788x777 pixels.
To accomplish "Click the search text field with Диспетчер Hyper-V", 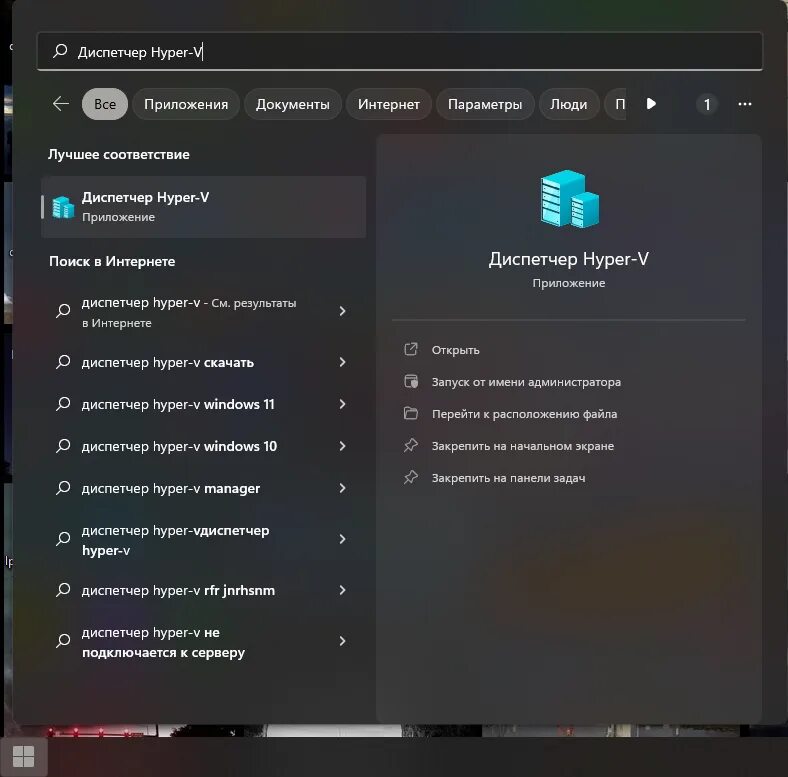I will click(400, 51).
